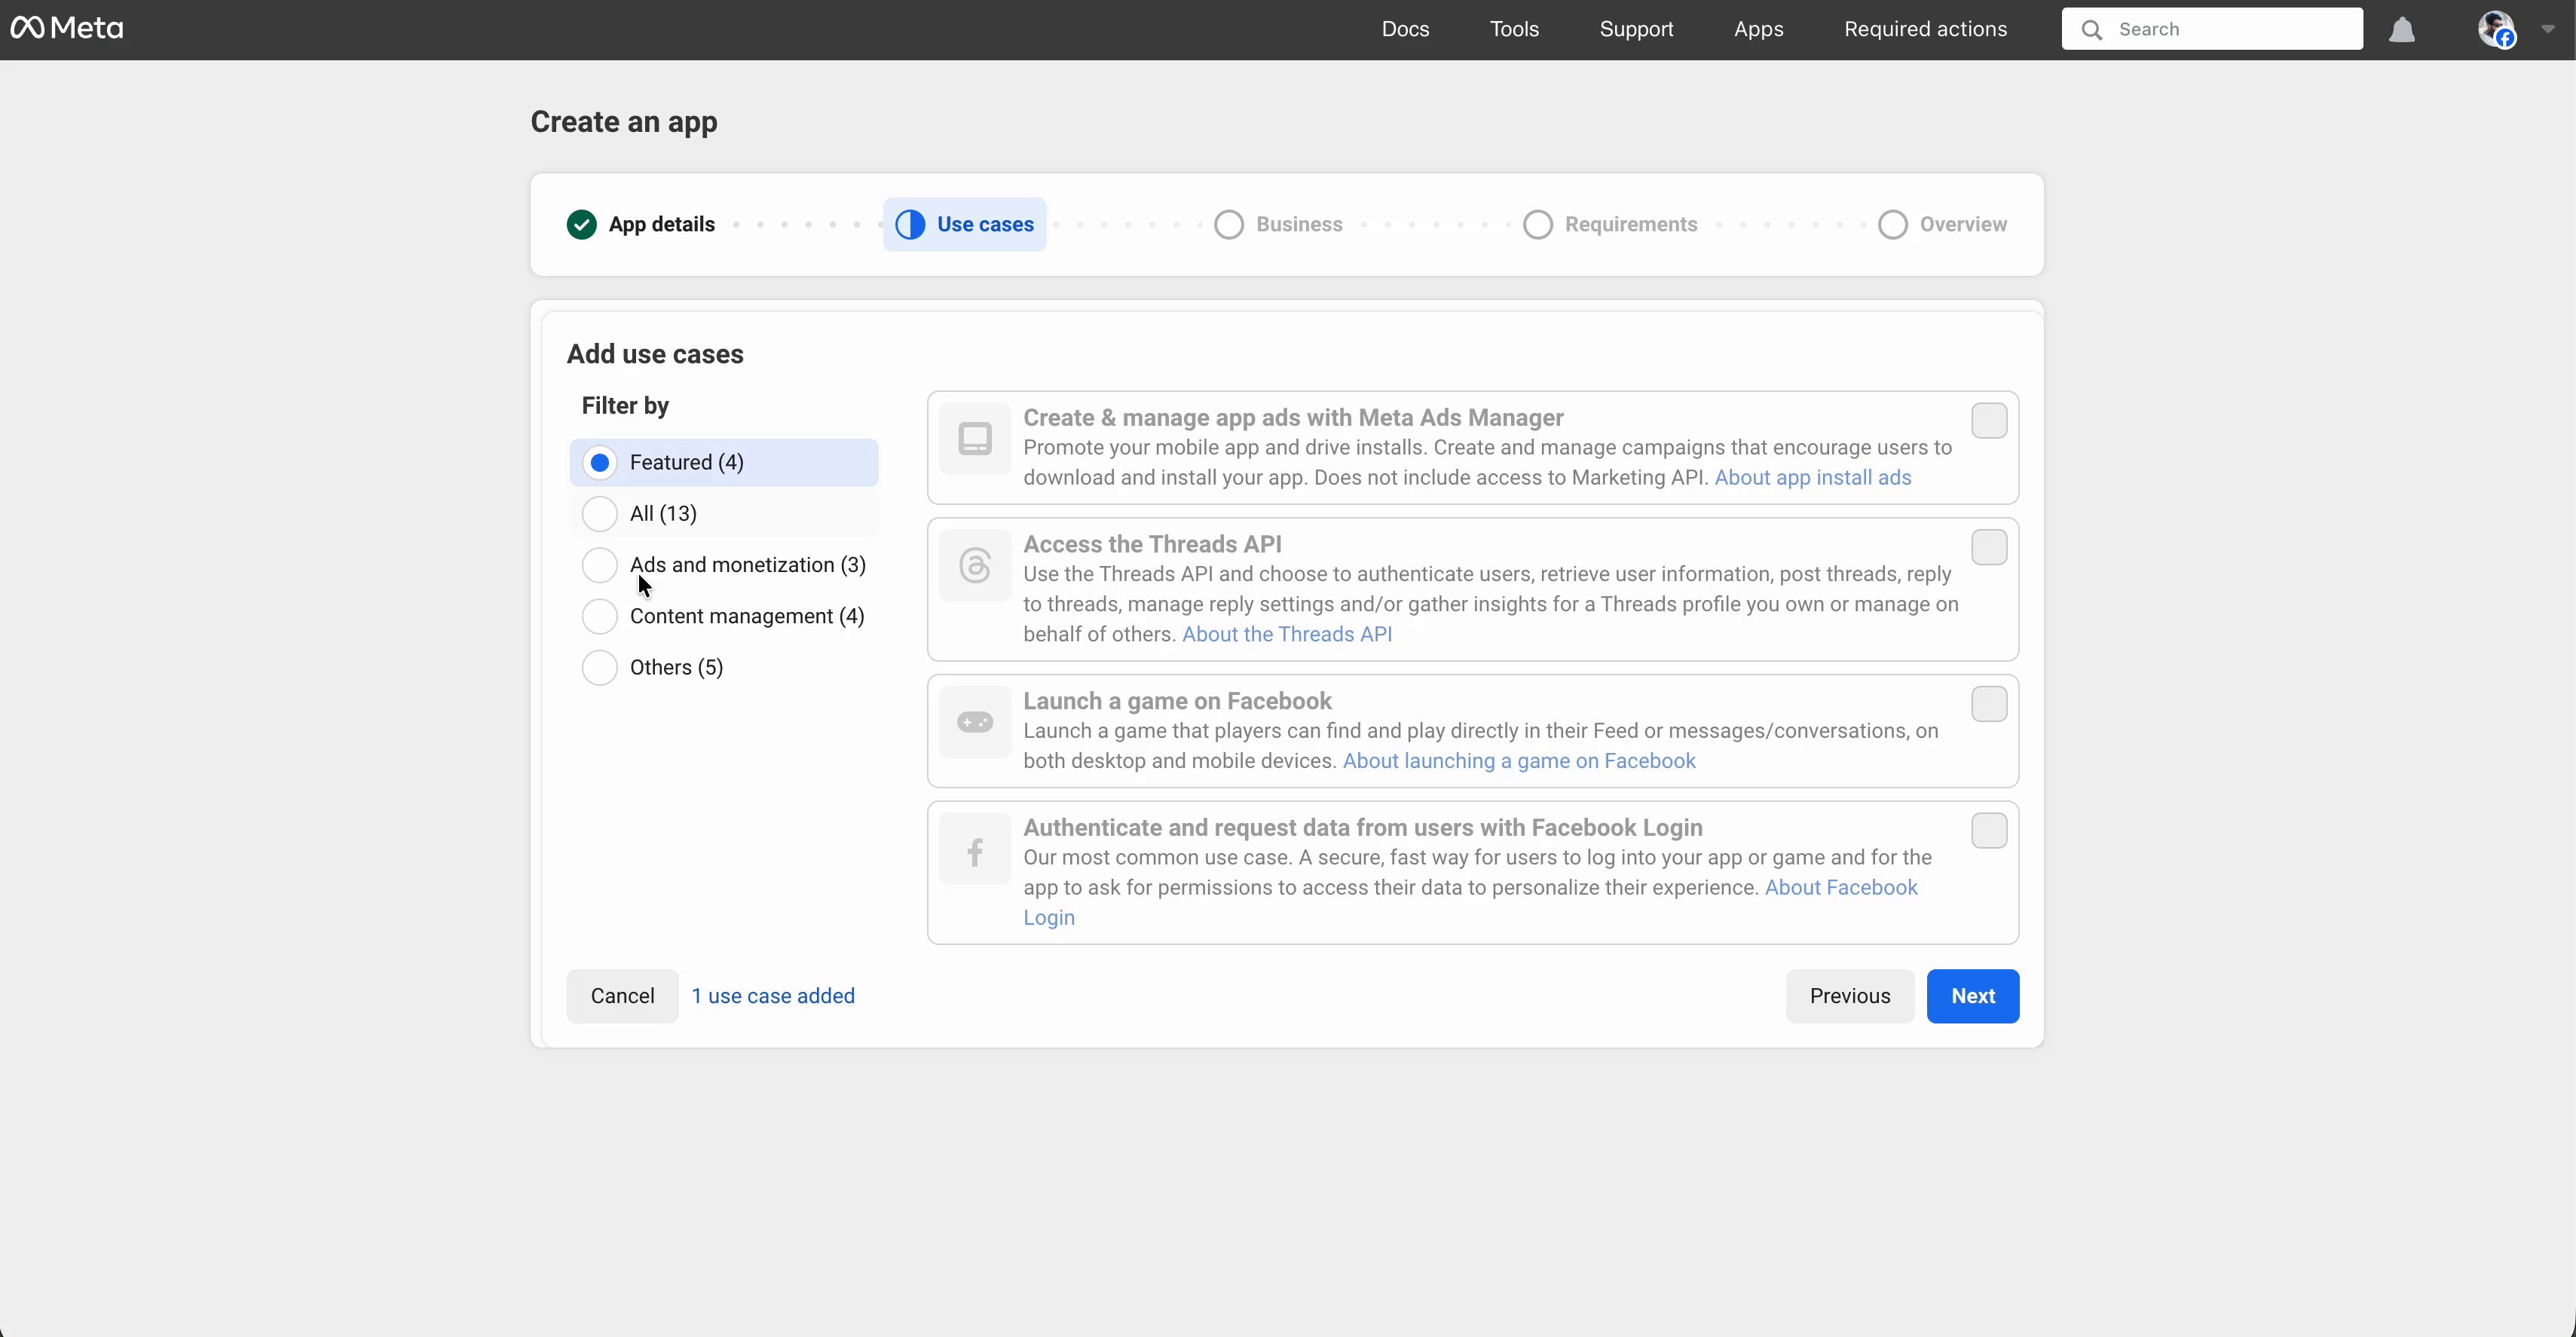Screen dimensions: 2576x1337
Task: Click the app ads device icon
Action: 975,439
